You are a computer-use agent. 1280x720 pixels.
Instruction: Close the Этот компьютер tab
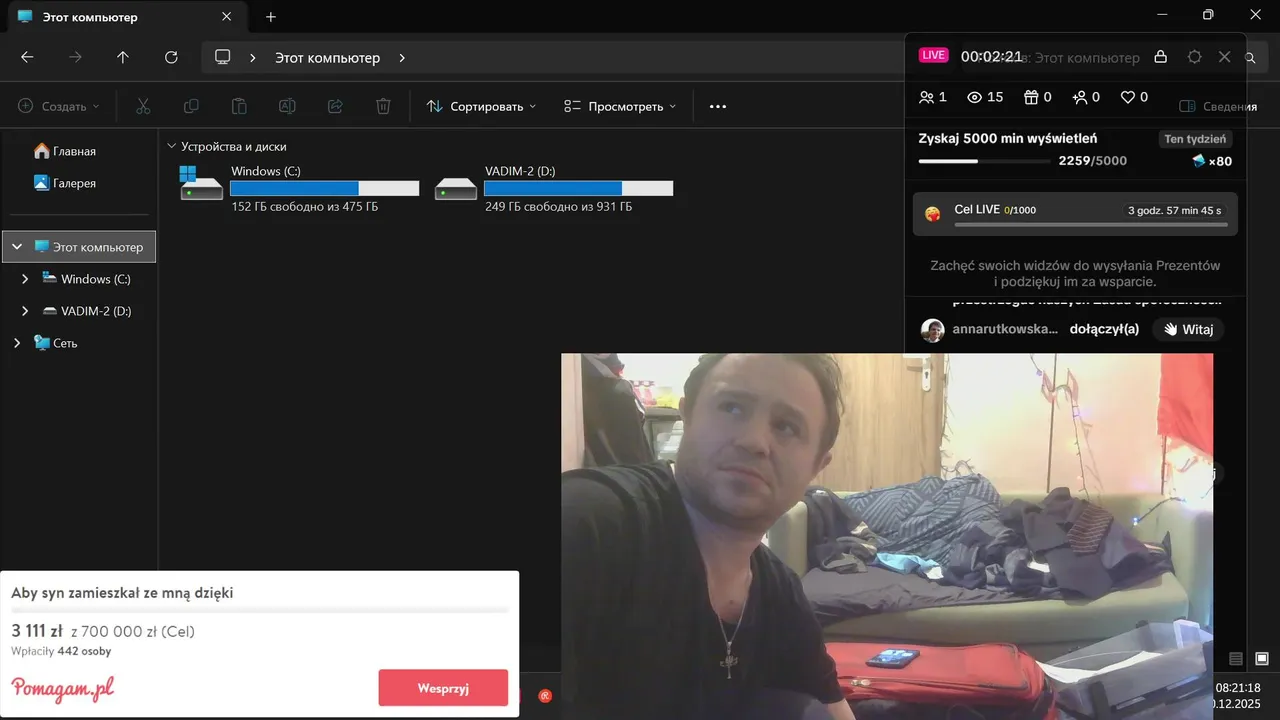click(226, 17)
